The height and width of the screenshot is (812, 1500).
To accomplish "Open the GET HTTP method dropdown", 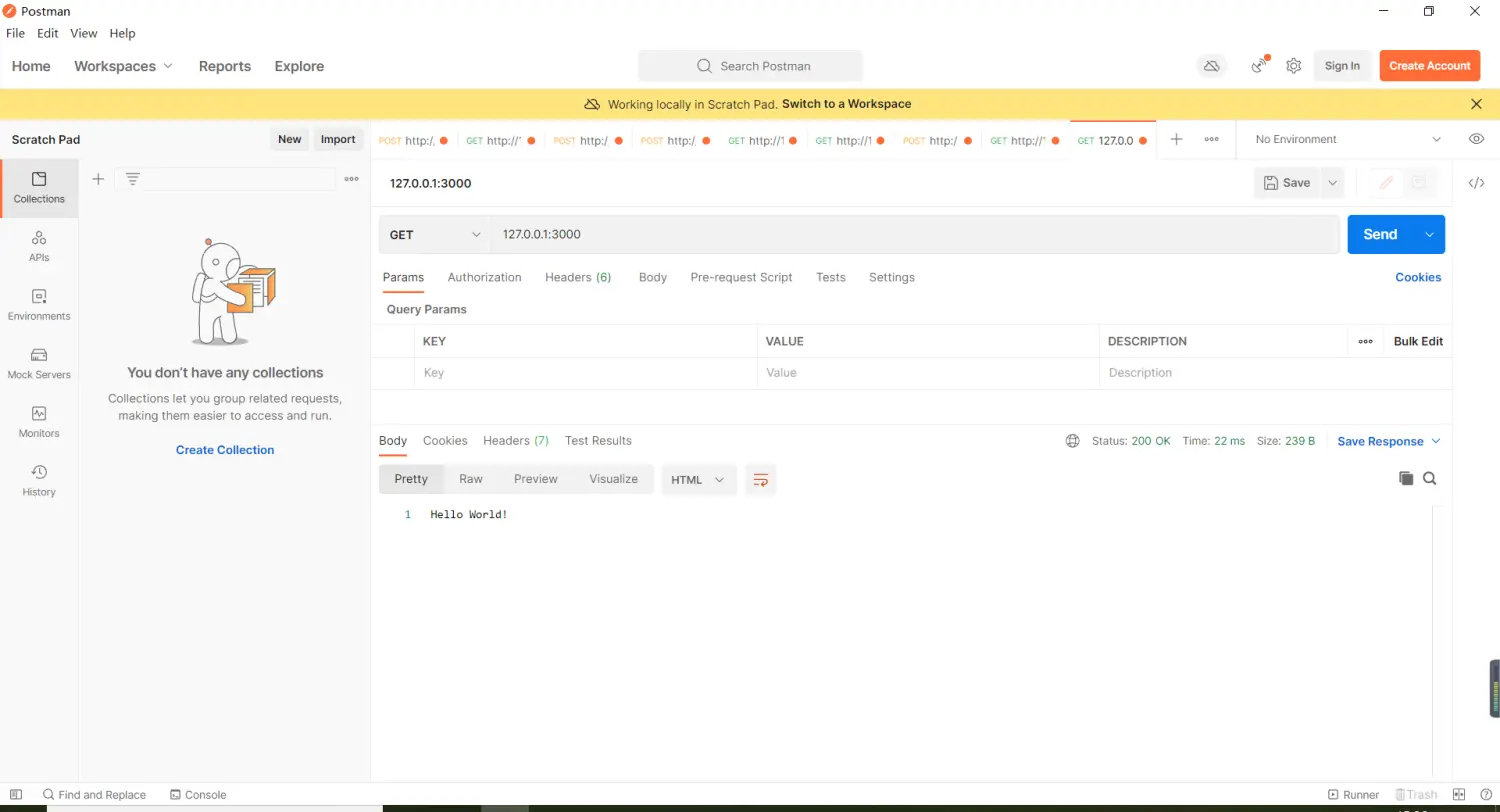I will tap(435, 235).
